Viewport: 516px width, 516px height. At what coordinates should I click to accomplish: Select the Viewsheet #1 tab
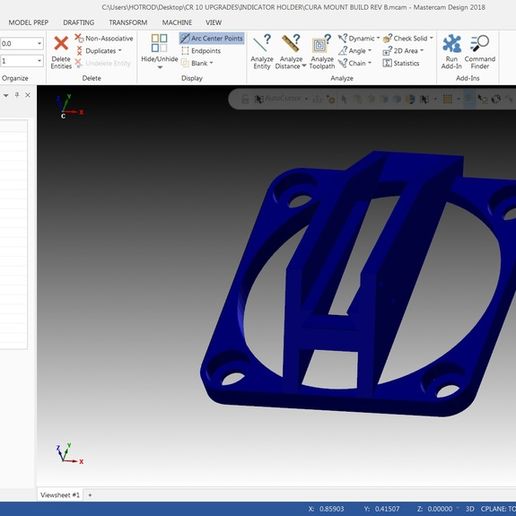tap(60, 495)
